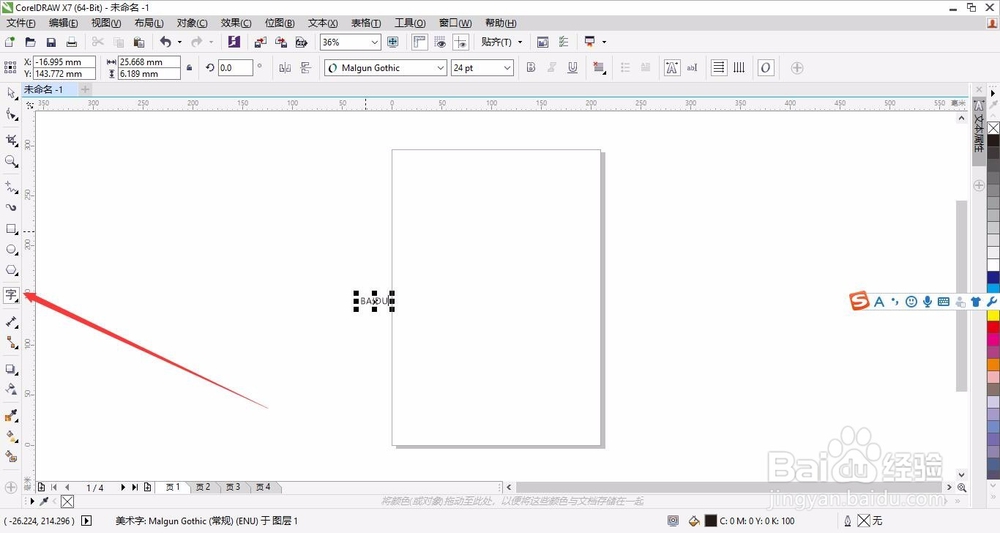Viewport: 1000px width, 533px height.
Task: Select the Pick tool
Action: pos(11,93)
